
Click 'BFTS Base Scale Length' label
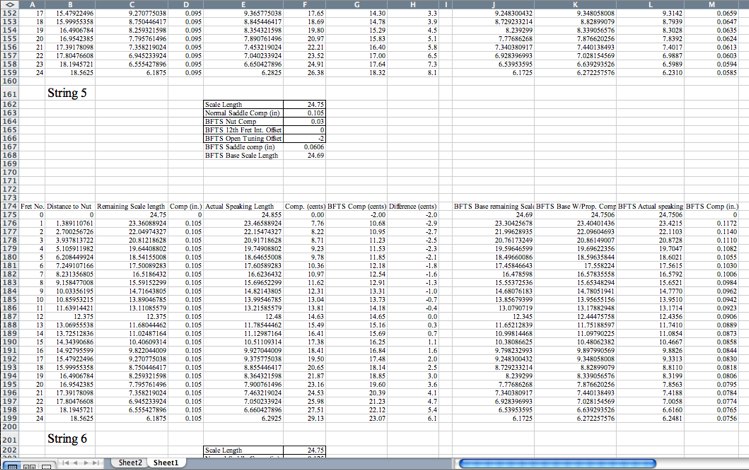[x=241, y=155]
